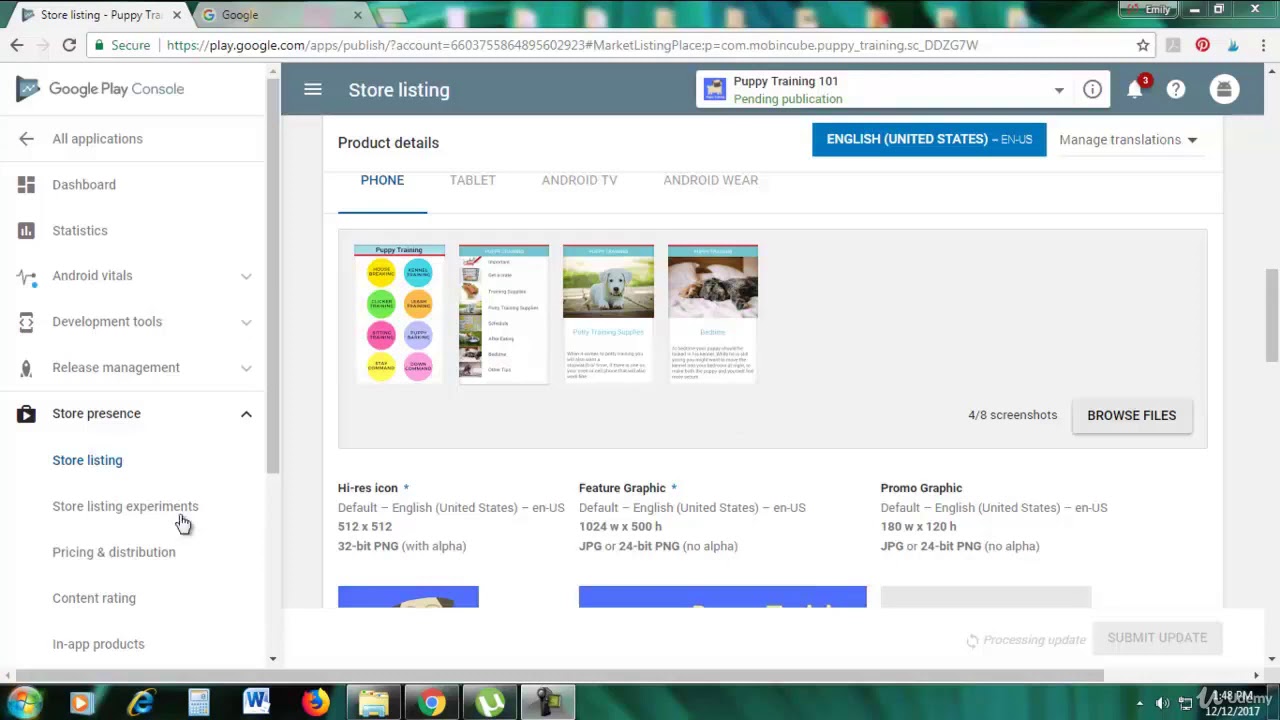Viewport: 1280px width, 720px height.
Task: Switch to the ANDROID WEAR tab
Action: pos(710,180)
